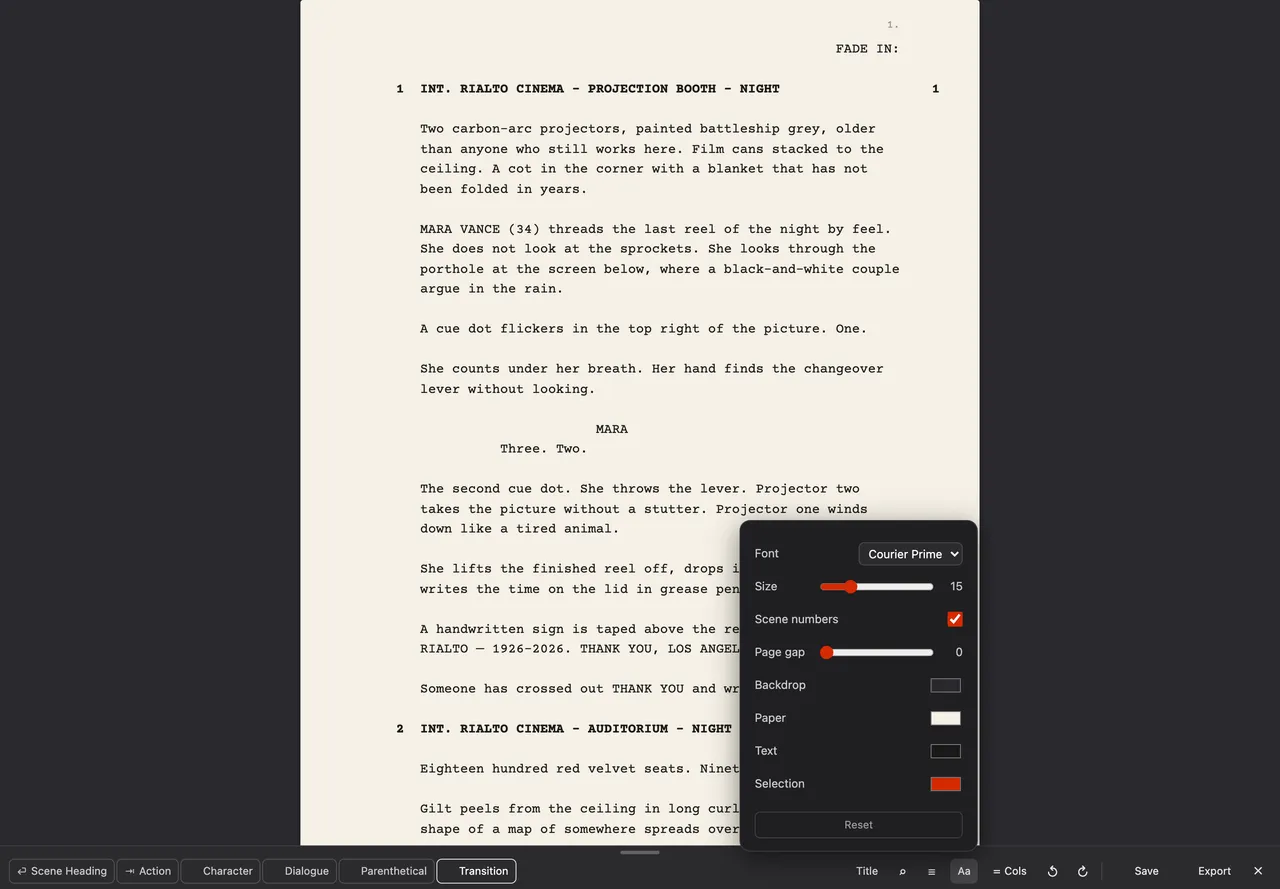Click the drag handle above the toolbar
The height and width of the screenshot is (889, 1280).
pyautogui.click(x=640, y=852)
